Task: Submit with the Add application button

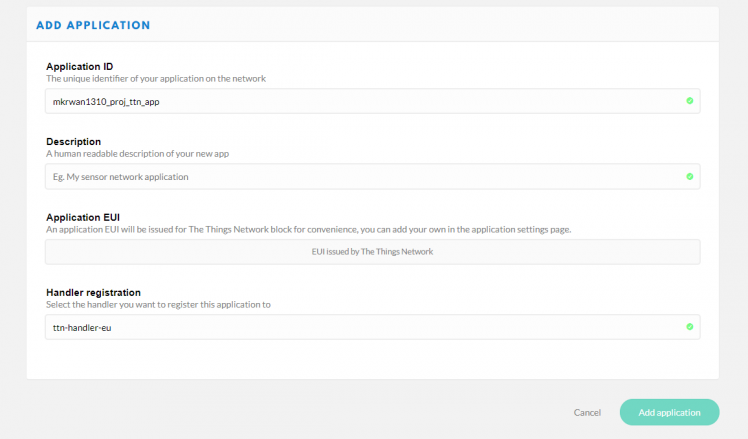Action: (x=668, y=412)
